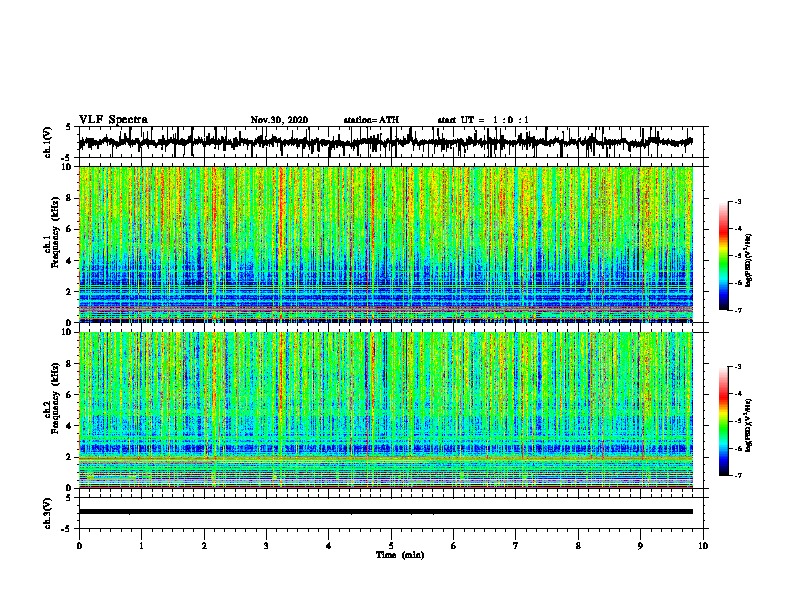
Task: Click the "5" voltage tick on the ch.1(V) axis
Action: [x=70, y=127]
